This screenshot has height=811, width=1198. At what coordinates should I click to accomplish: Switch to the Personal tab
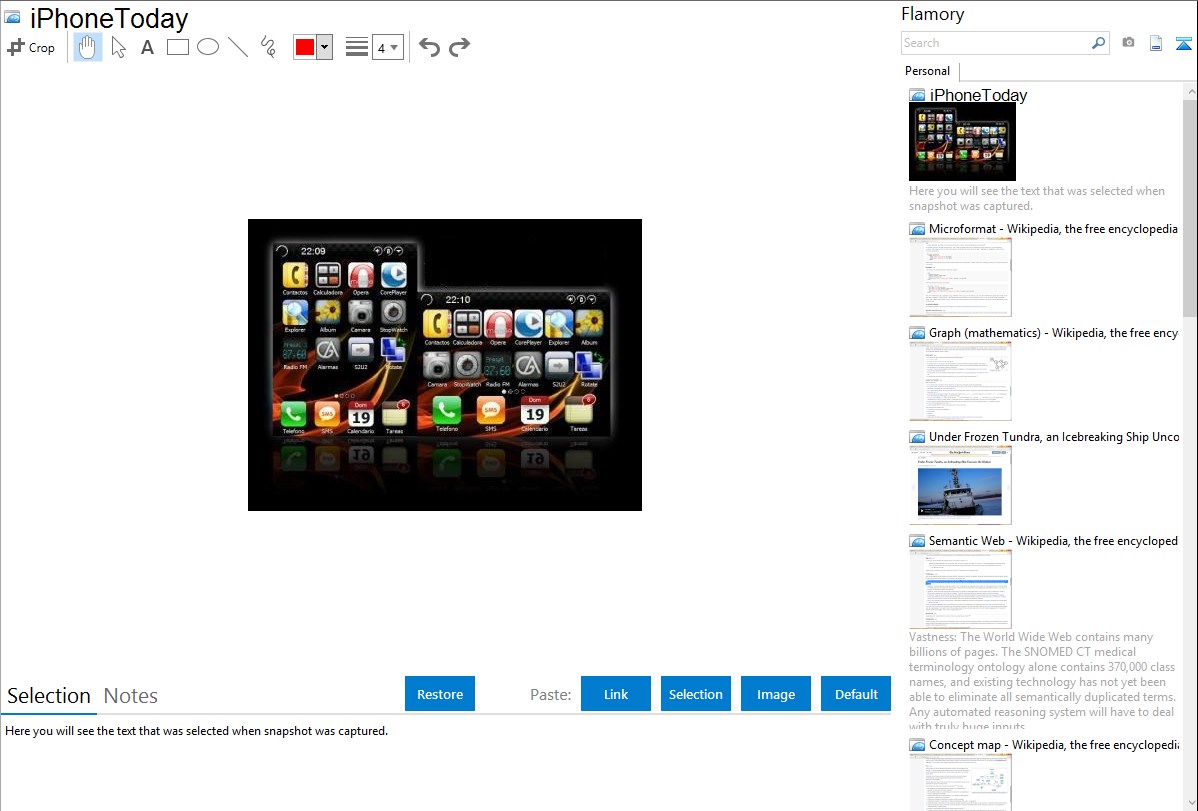(928, 70)
